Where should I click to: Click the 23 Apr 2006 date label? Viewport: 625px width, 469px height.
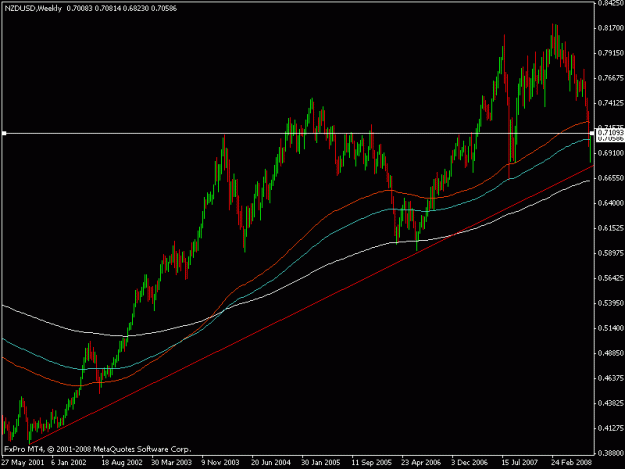421,463
